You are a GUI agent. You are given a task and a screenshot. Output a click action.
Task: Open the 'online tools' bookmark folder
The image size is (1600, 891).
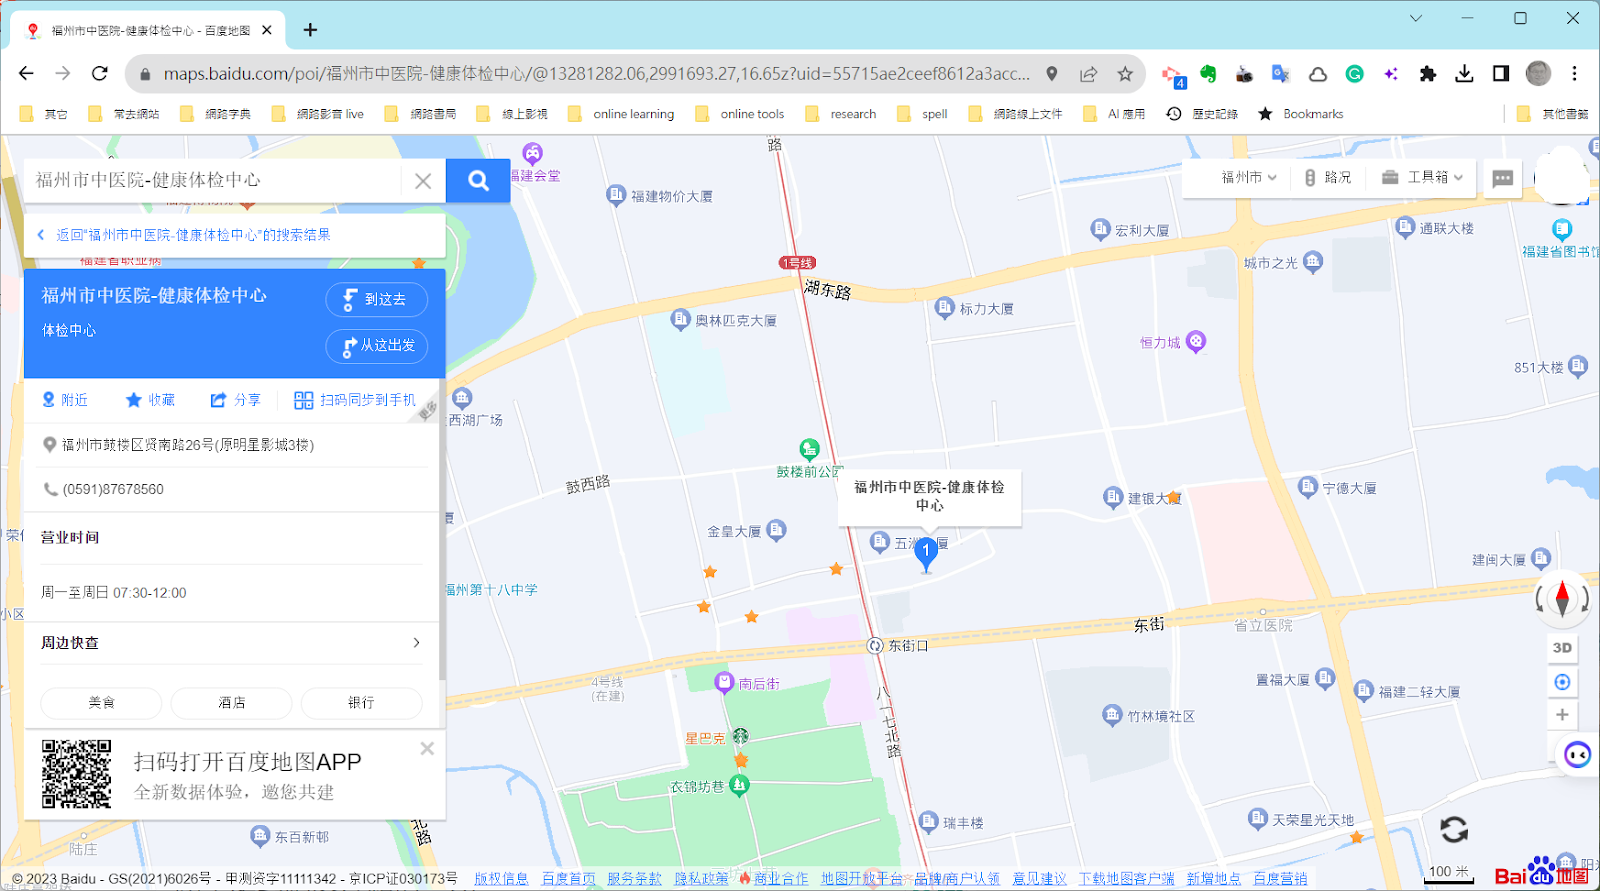point(739,114)
